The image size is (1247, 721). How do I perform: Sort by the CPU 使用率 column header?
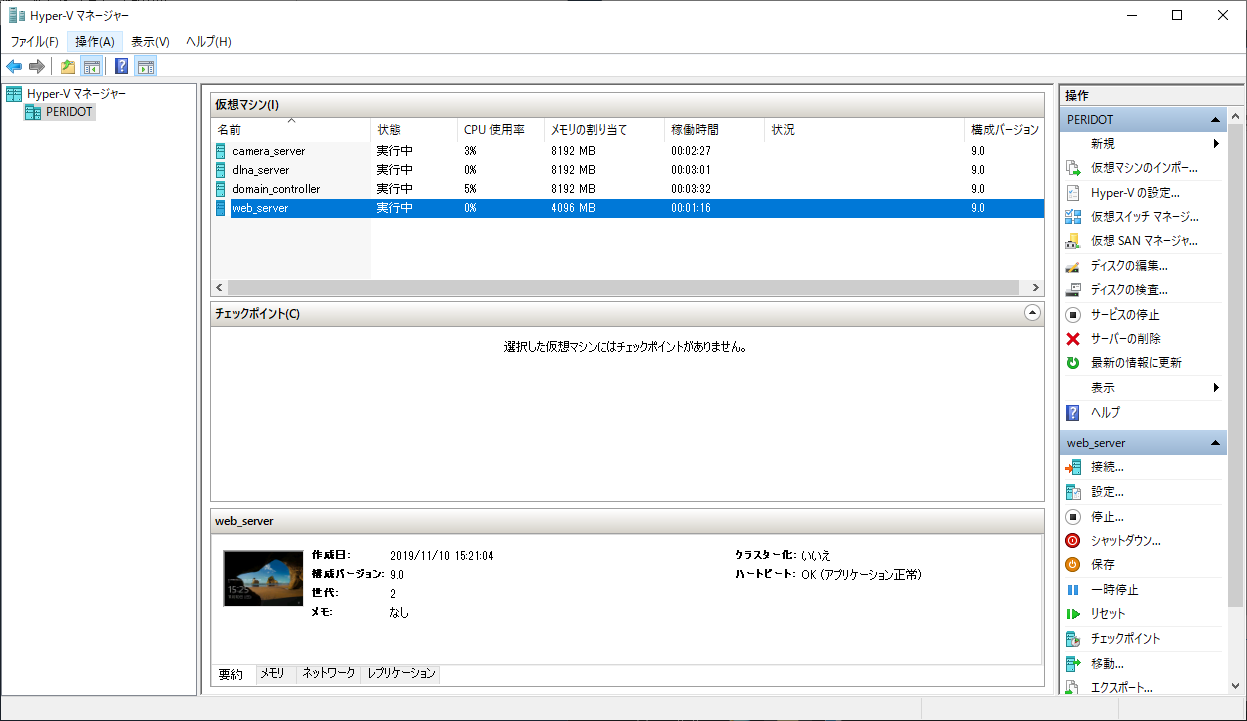click(501, 130)
